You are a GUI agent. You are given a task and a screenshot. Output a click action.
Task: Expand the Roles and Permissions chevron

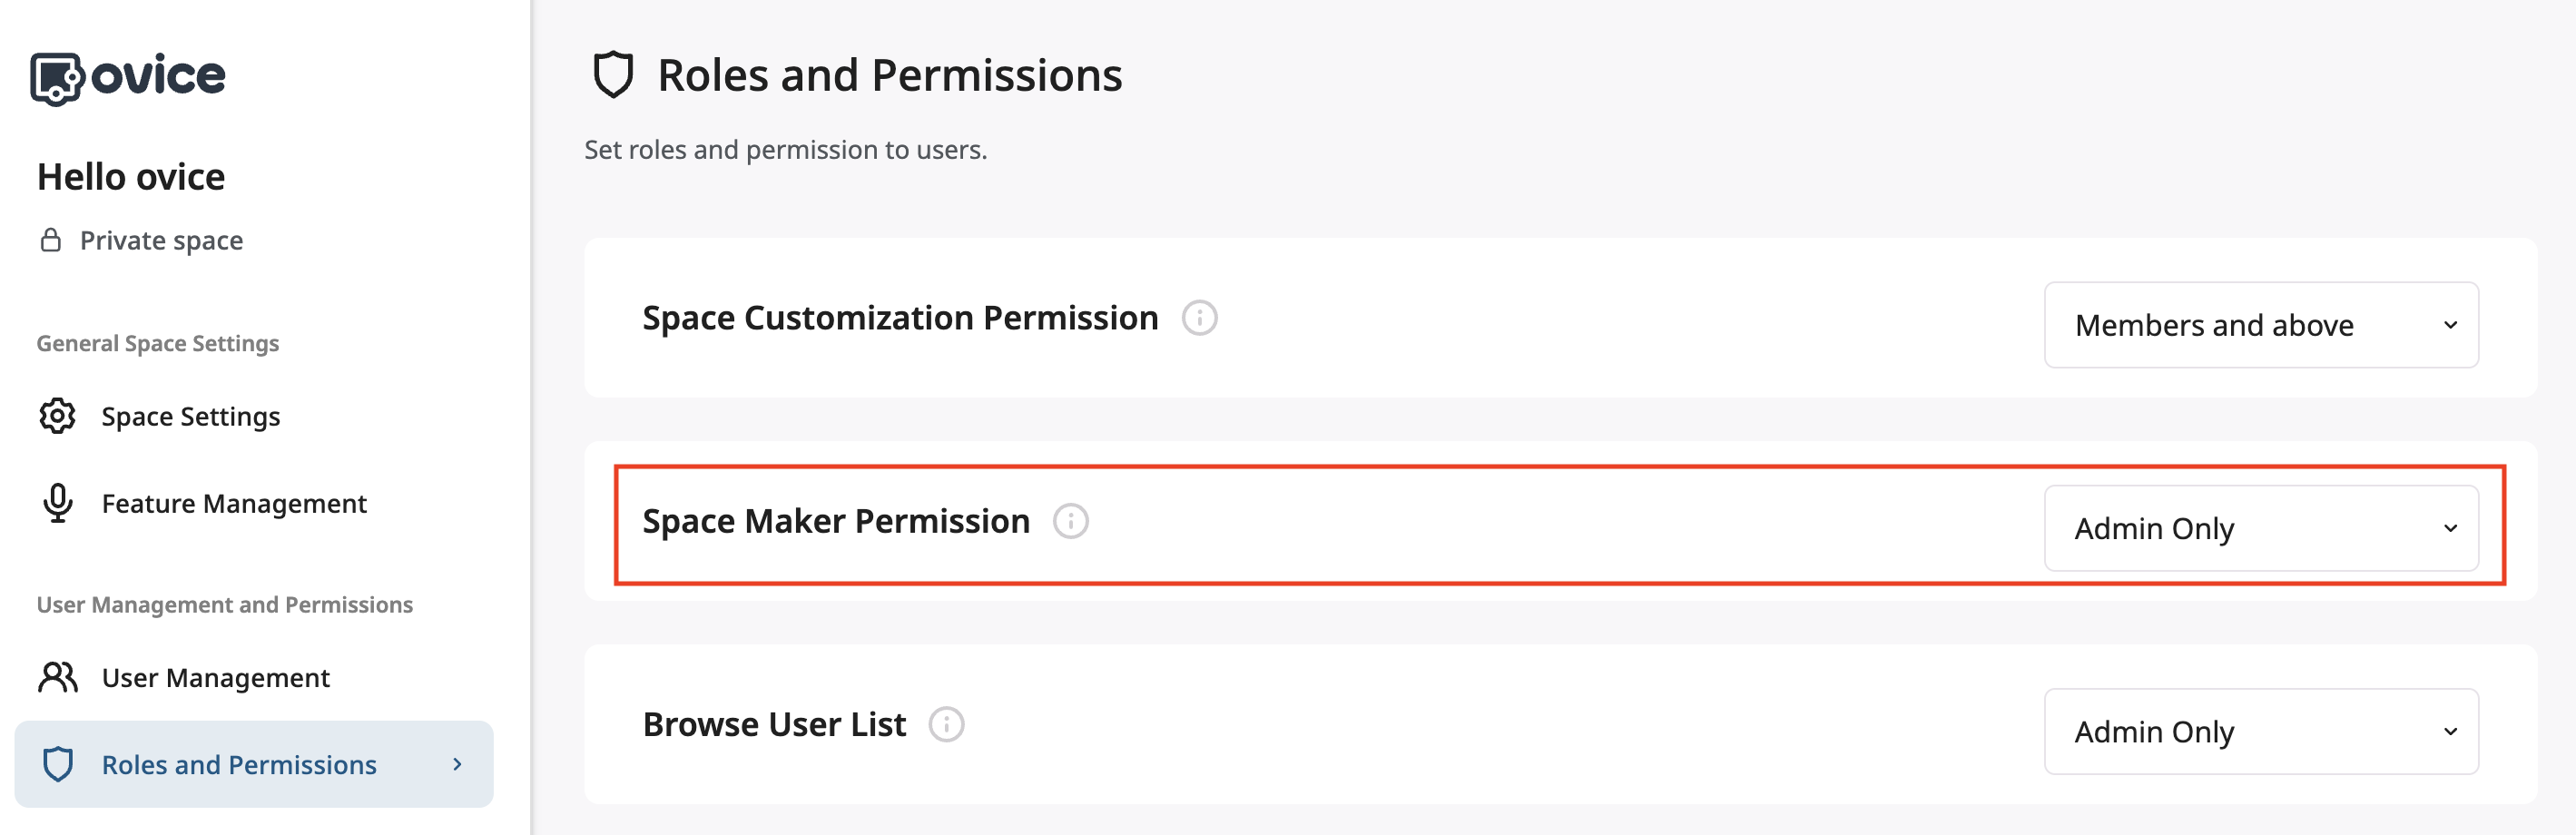458,764
